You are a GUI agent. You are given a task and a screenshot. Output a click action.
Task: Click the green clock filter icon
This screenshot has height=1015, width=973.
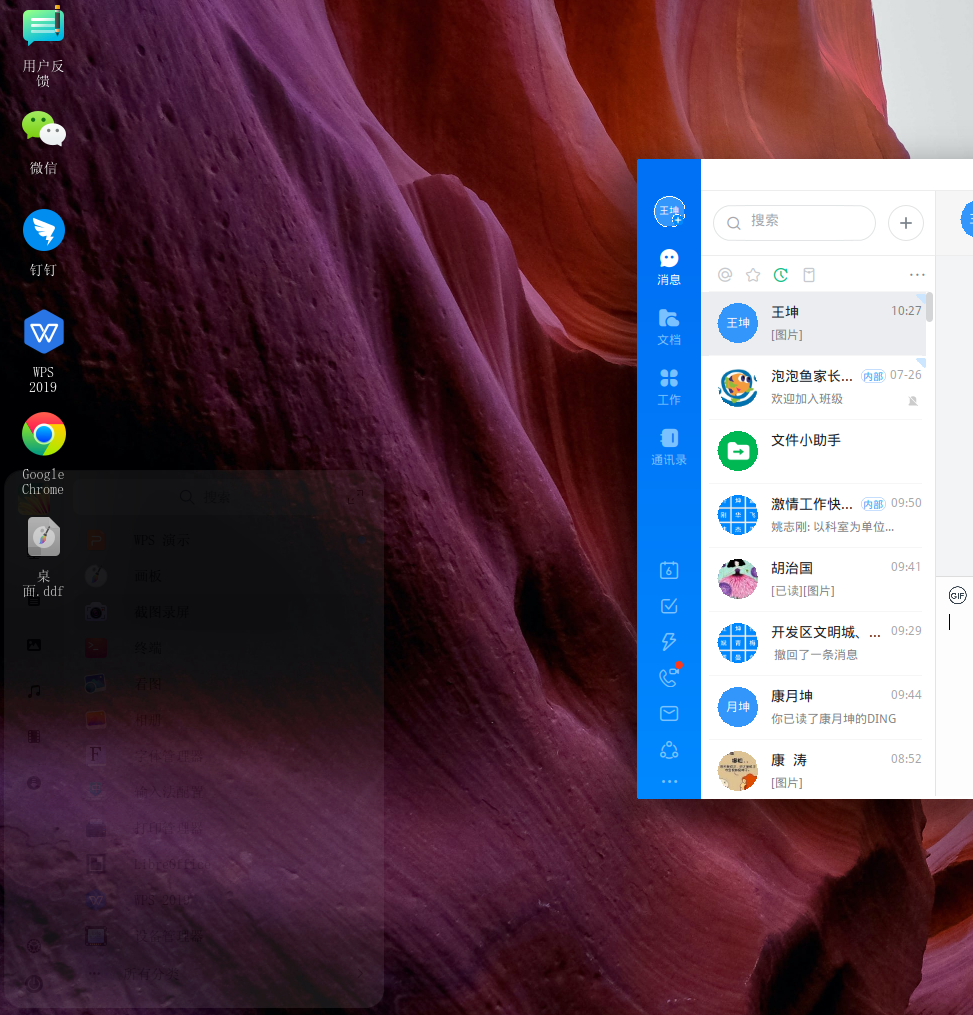click(781, 275)
